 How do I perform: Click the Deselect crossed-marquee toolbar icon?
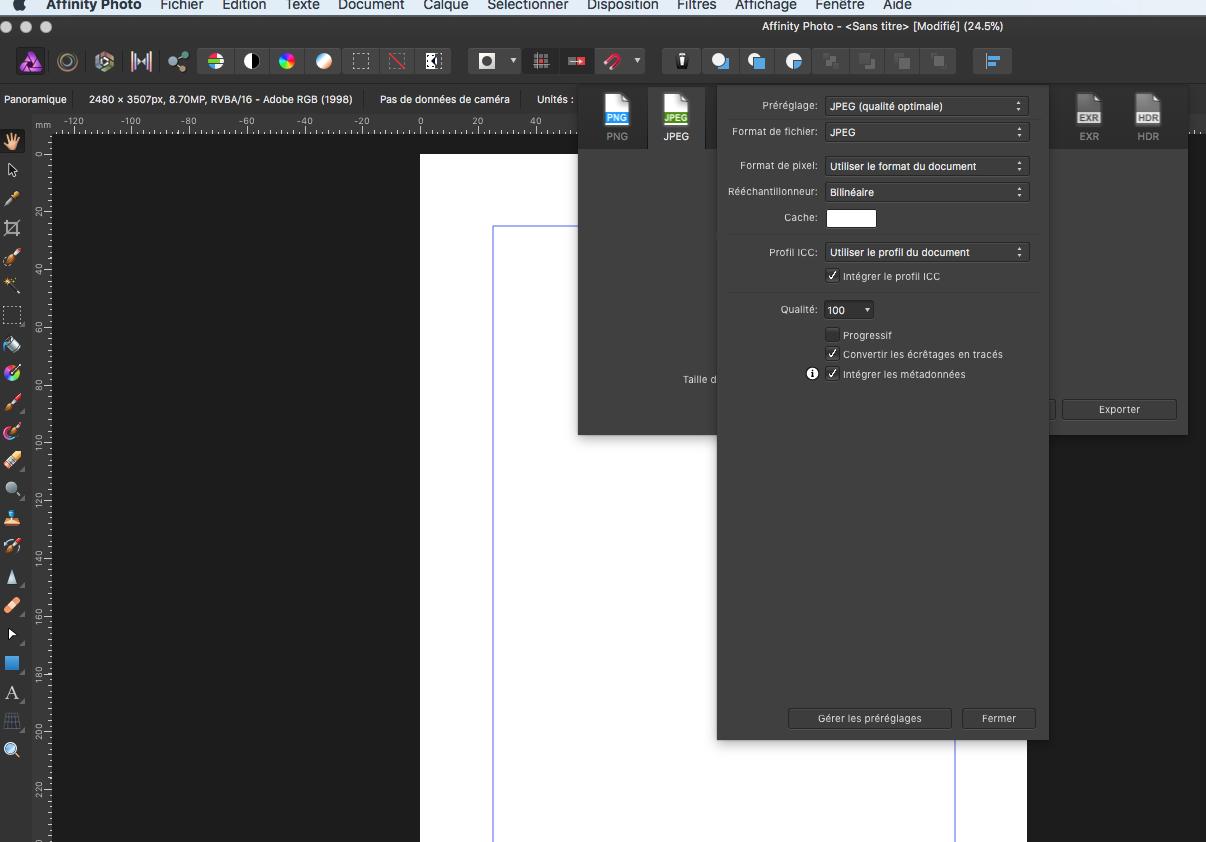click(x=397, y=61)
